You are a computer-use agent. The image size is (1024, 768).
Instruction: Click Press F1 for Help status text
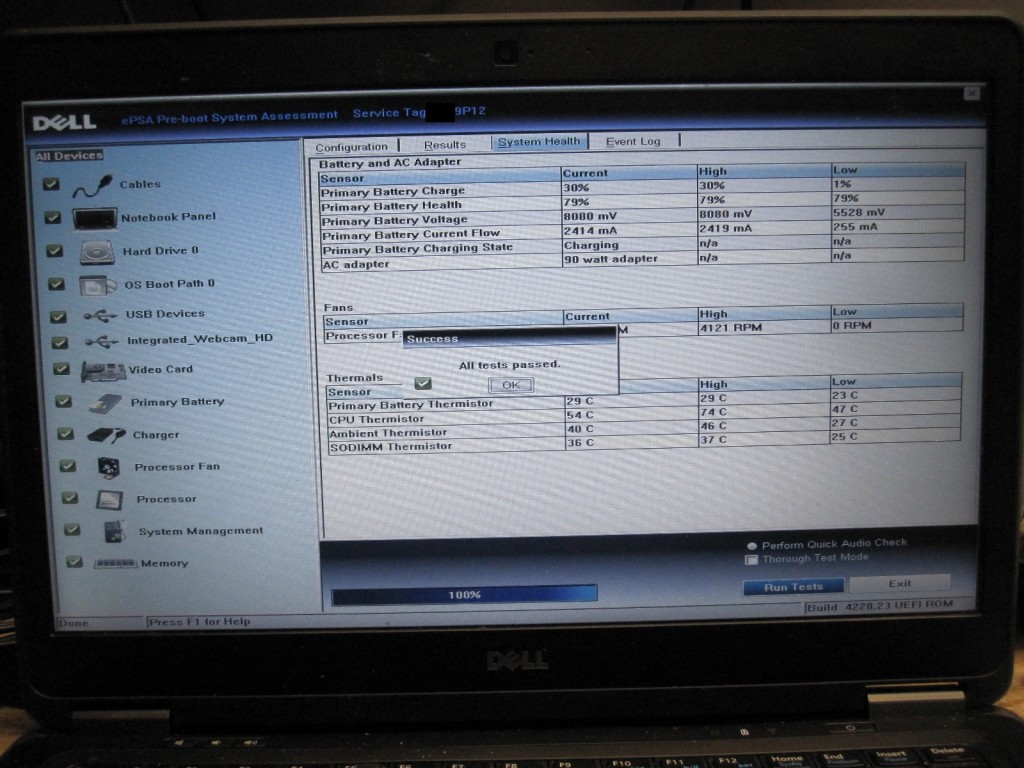tap(200, 622)
